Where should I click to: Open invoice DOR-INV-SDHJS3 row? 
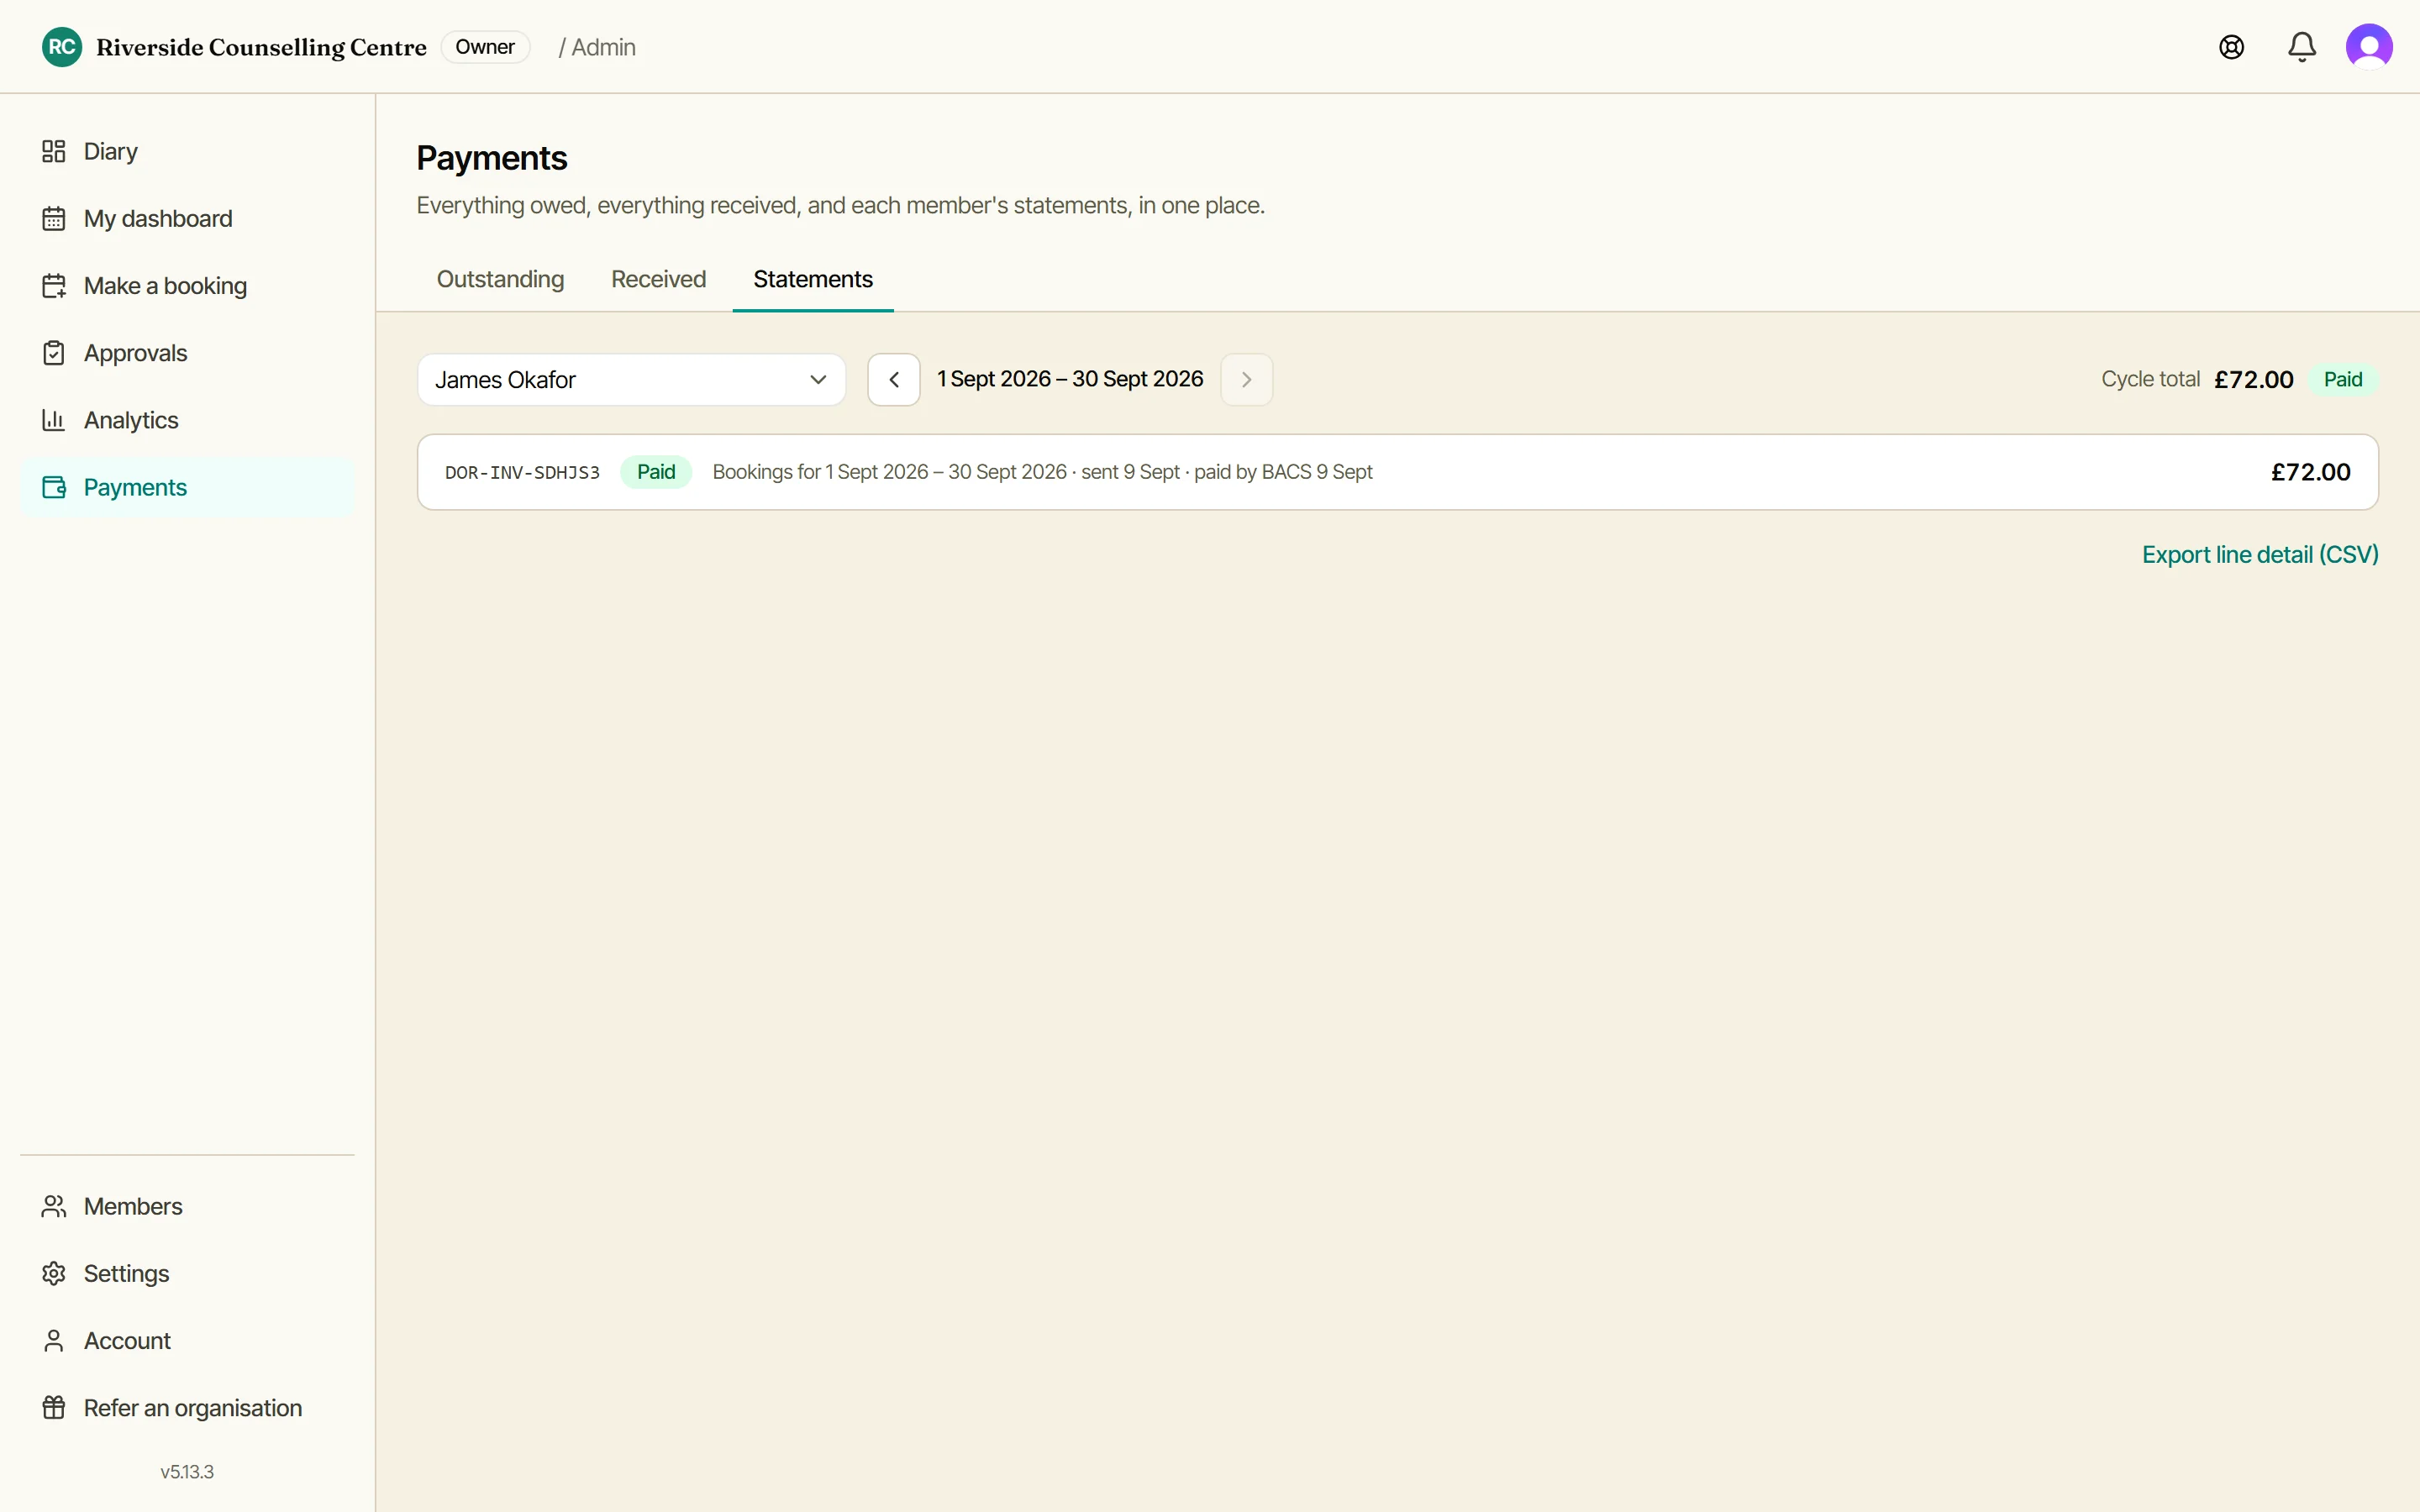1397,472
